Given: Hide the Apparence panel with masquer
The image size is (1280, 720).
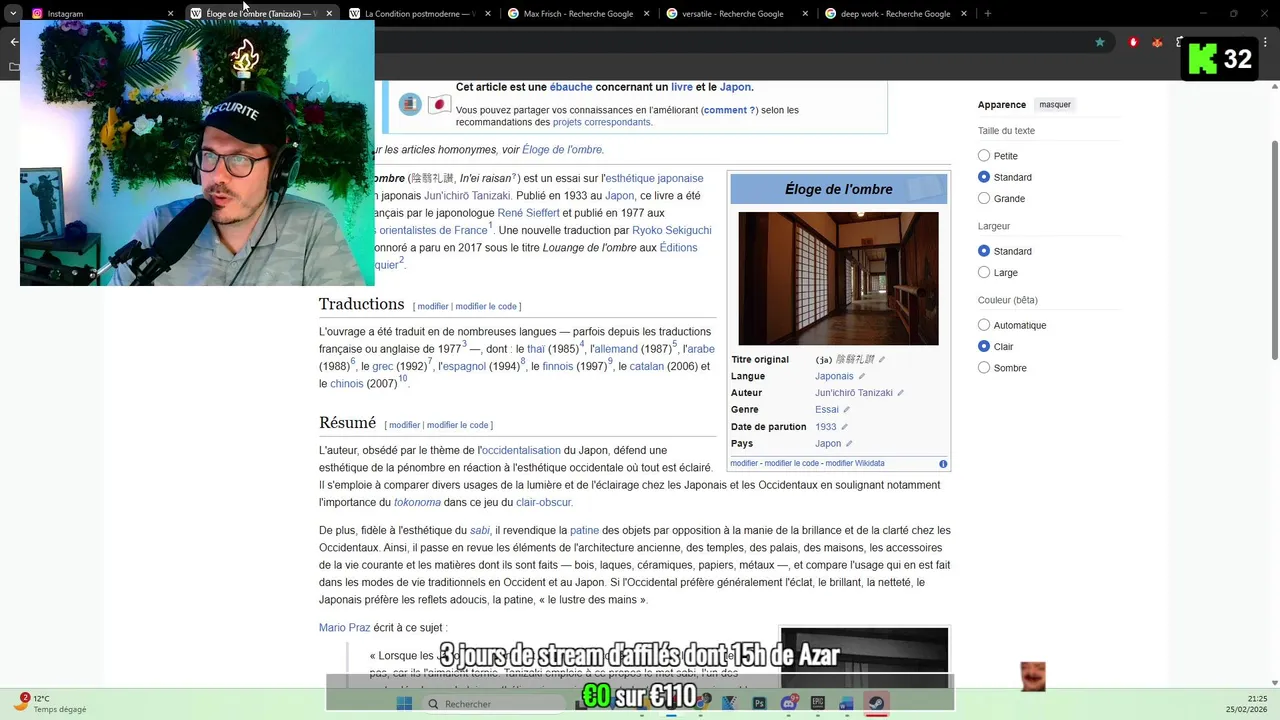Looking at the screenshot, I should (x=1055, y=105).
